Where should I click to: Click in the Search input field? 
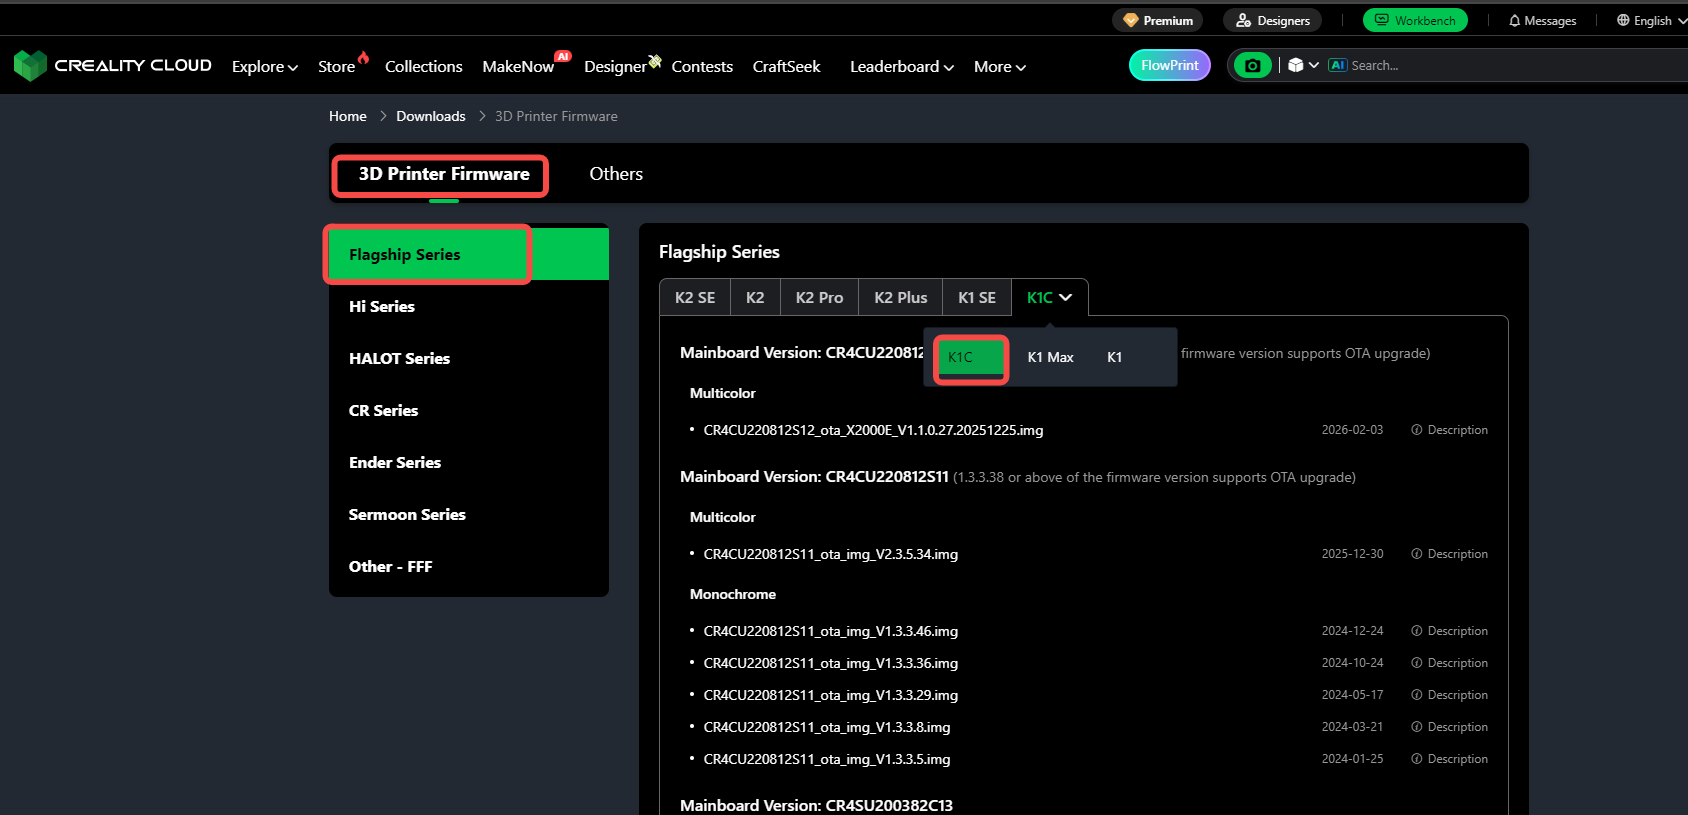click(x=1500, y=65)
